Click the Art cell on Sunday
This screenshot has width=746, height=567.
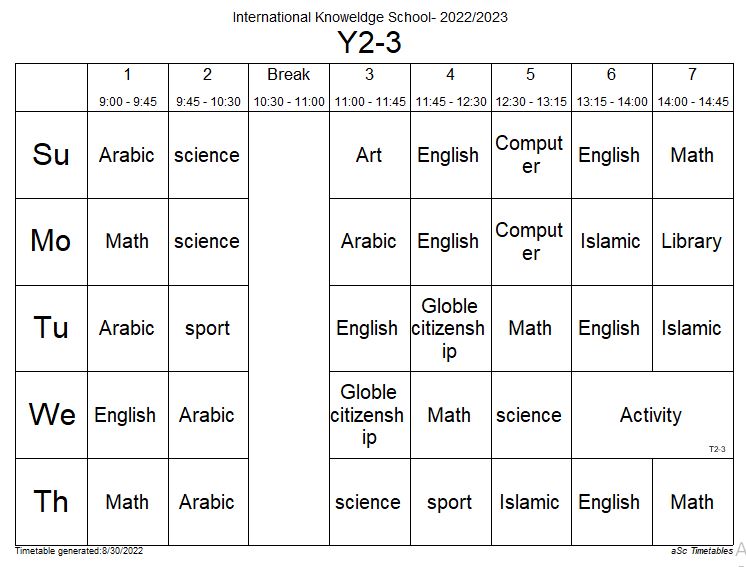tap(370, 155)
